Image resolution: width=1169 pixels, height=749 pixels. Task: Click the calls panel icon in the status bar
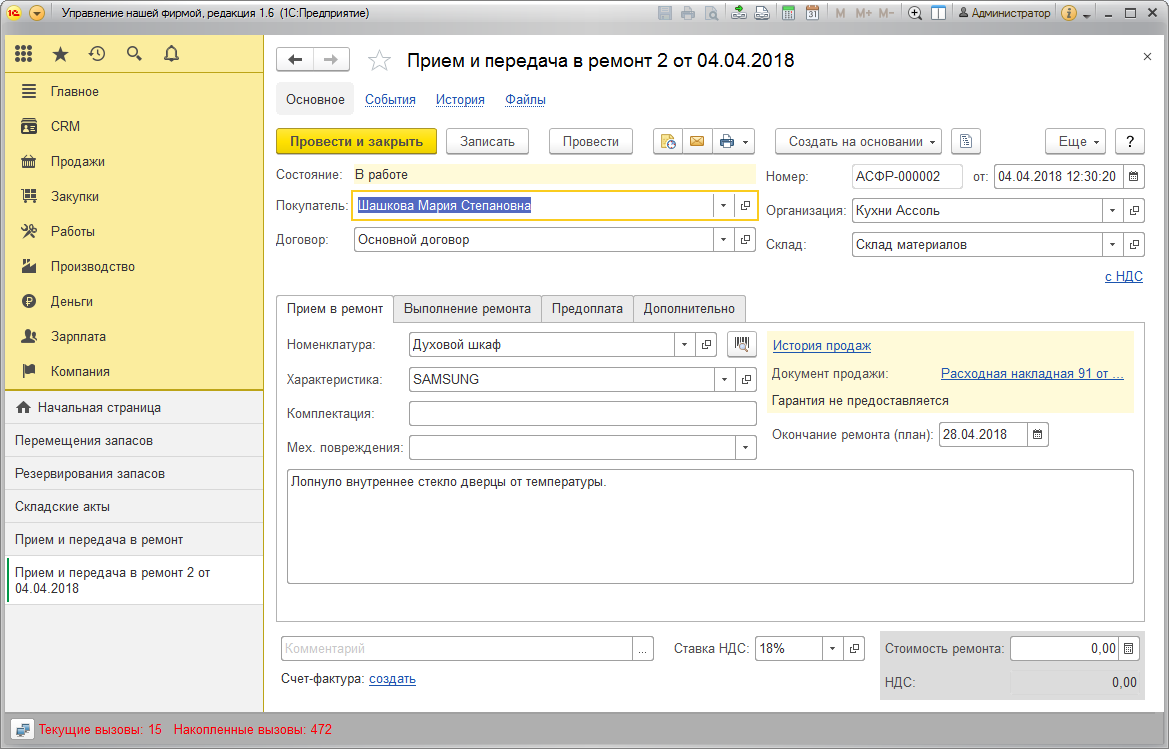click(23, 730)
